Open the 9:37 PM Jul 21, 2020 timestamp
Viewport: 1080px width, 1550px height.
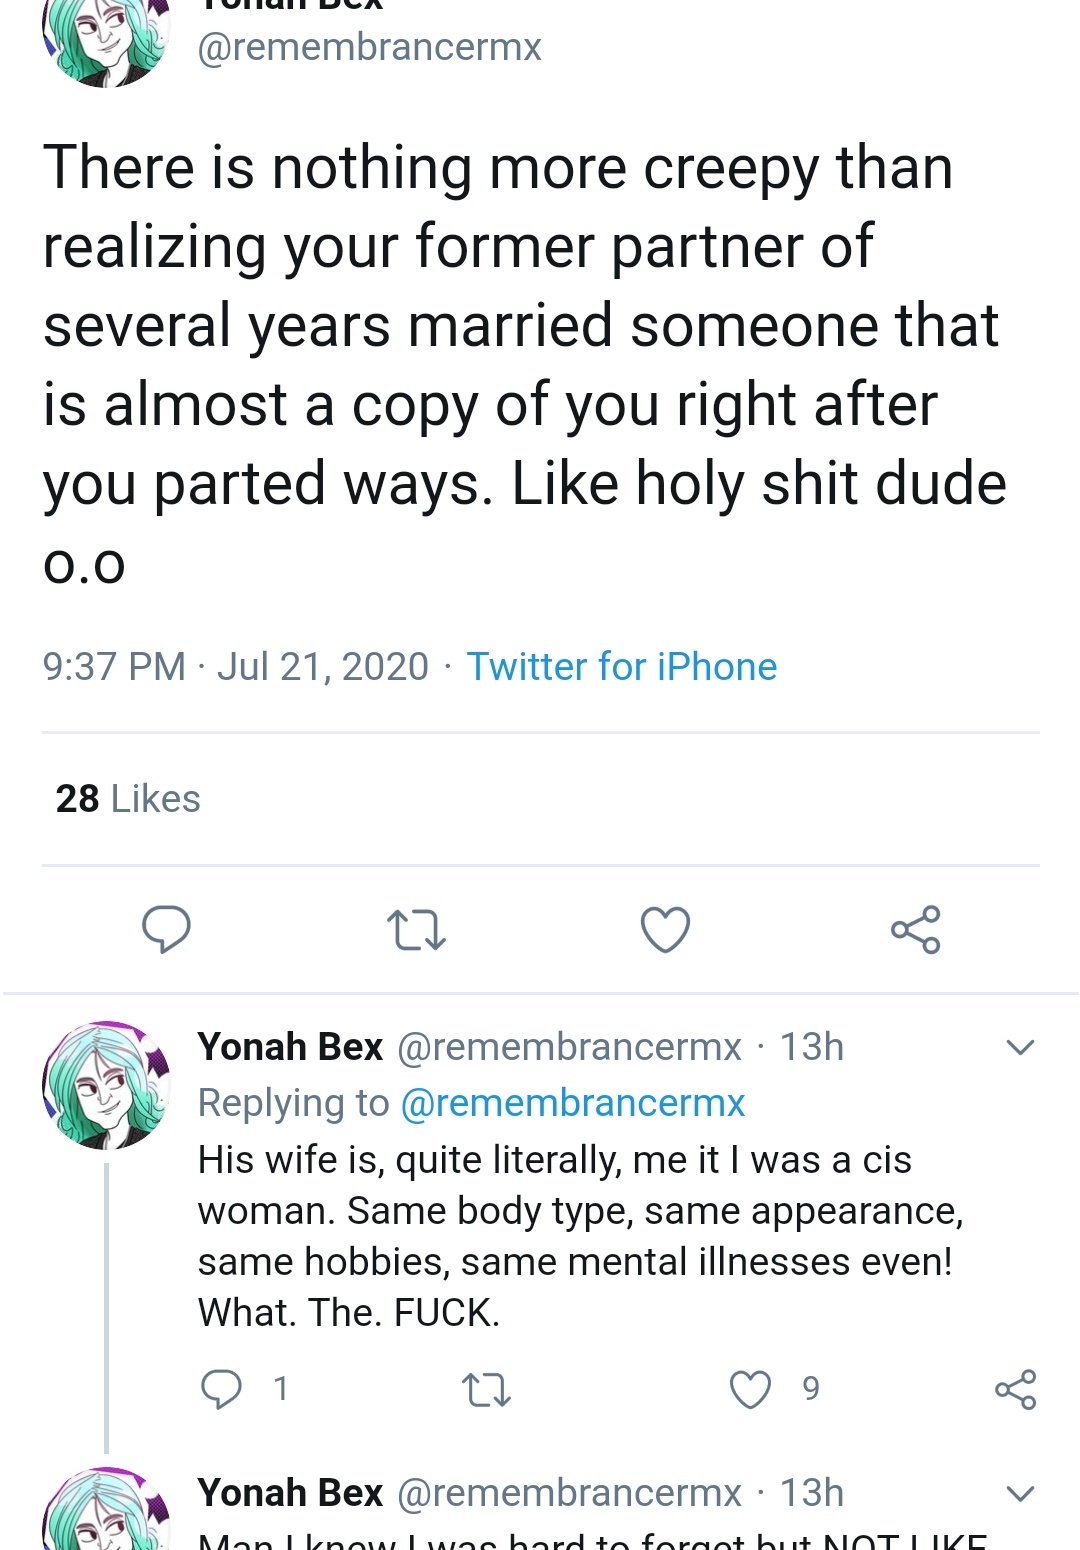tap(236, 667)
